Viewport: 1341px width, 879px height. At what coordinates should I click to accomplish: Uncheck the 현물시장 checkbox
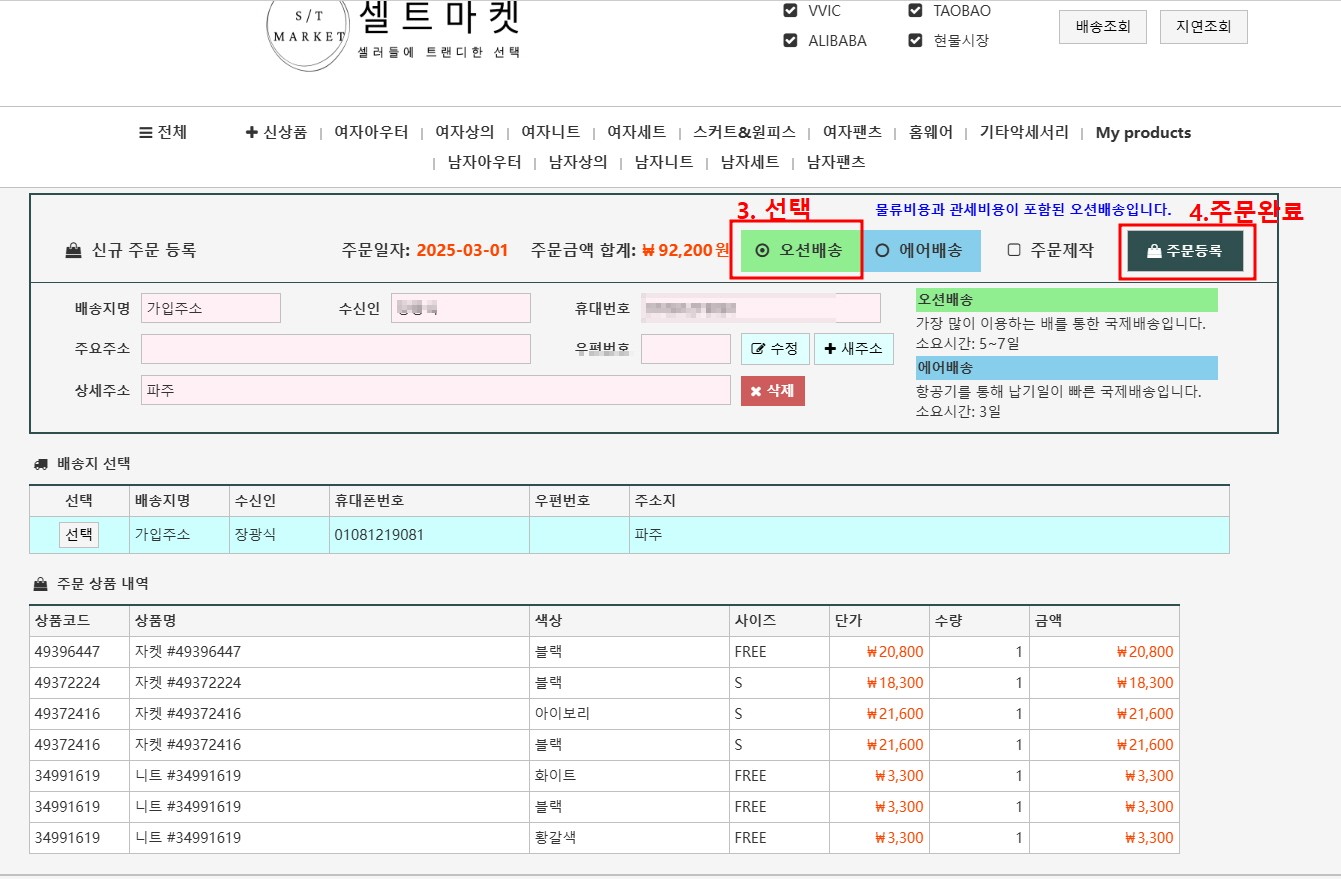915,41
